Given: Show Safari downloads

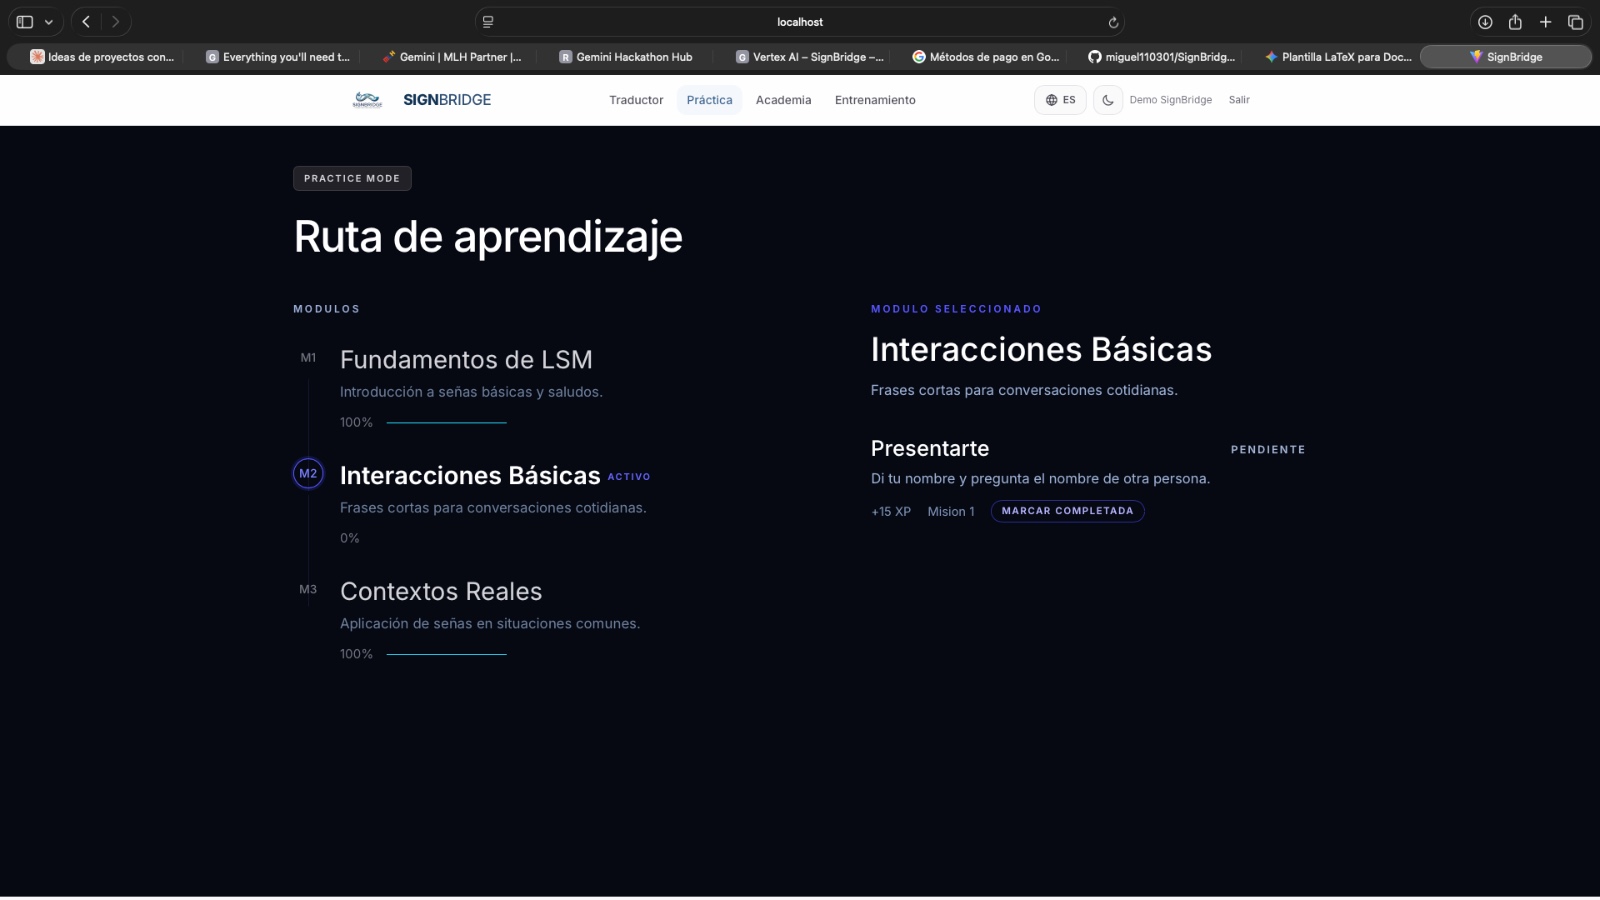Looking at the screenshot, I should (1485, 22).
